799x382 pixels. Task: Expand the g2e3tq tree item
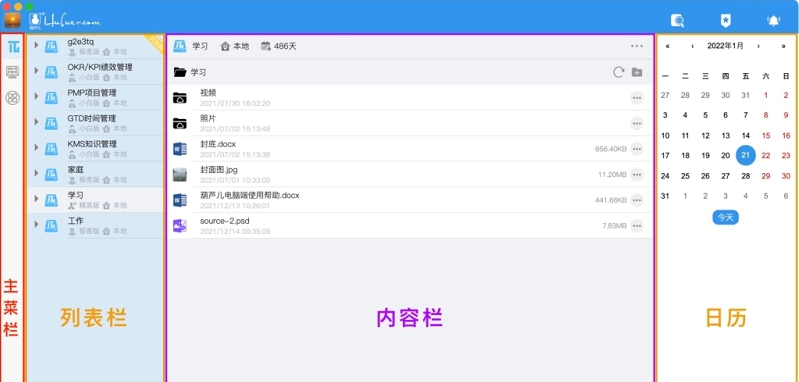(36, 45)
